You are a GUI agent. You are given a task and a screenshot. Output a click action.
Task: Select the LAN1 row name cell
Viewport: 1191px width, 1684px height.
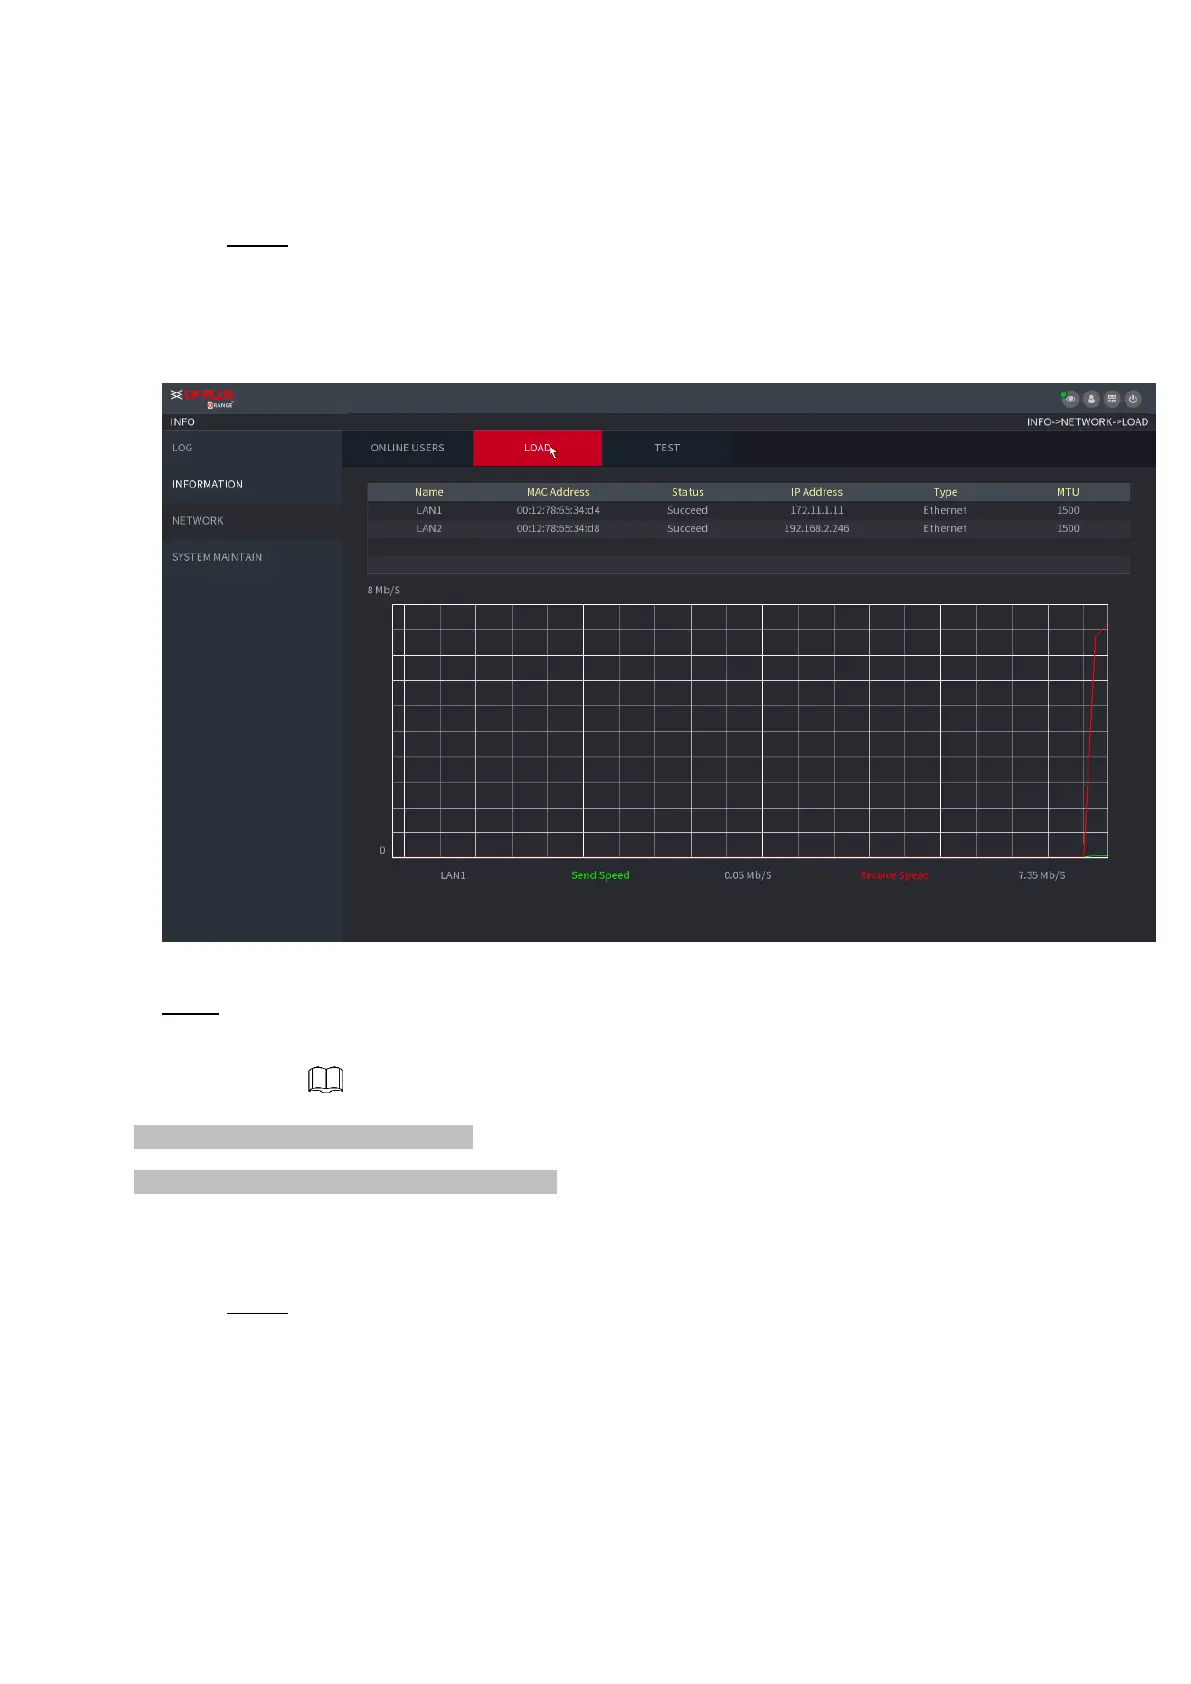[429, 510]
